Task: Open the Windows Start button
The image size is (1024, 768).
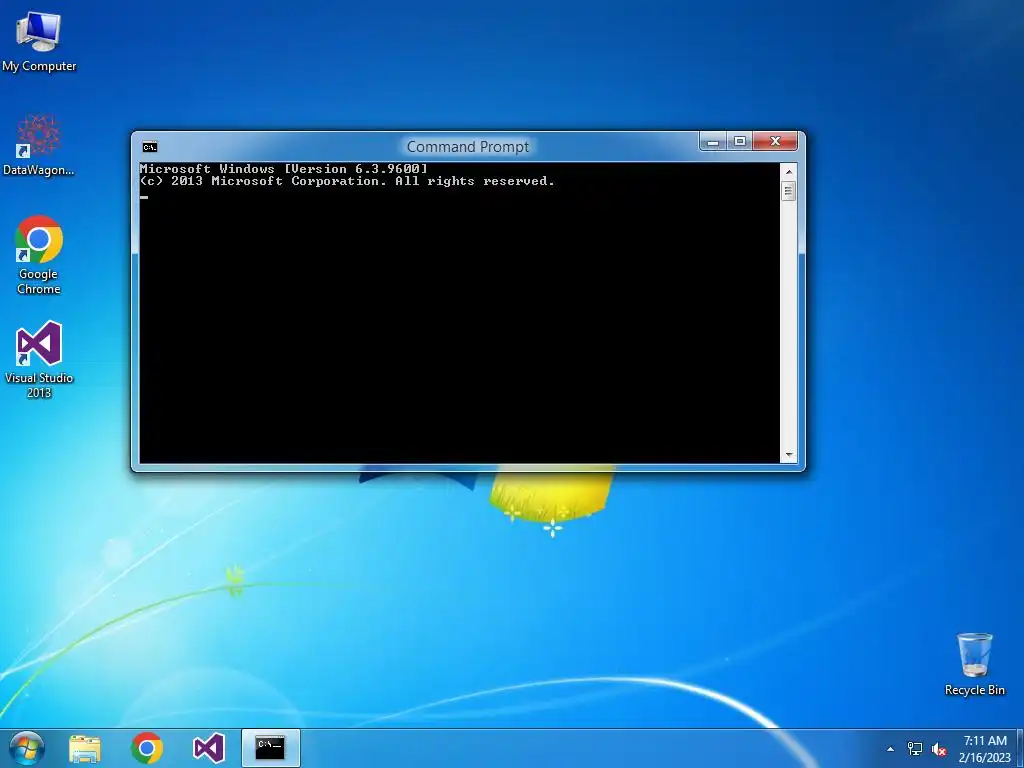Action: click(x=26, y=748)
